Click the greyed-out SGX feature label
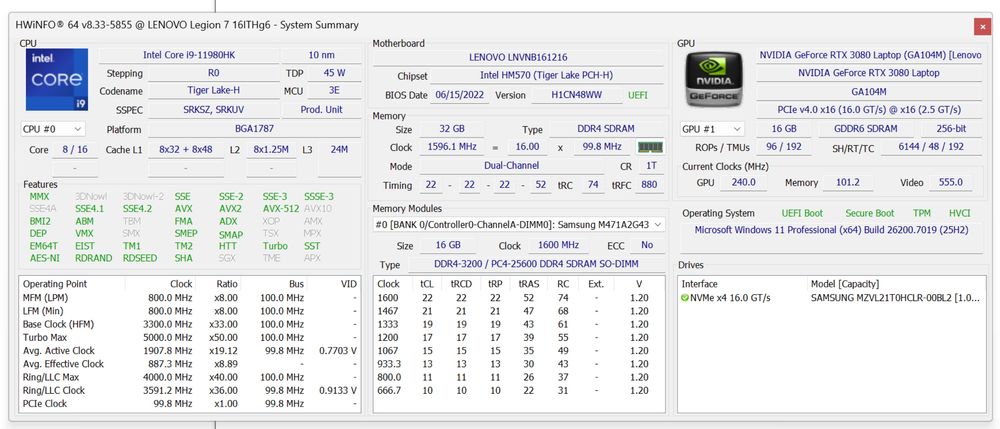This screenshot has width=1000, height=429. coord(227,258)
